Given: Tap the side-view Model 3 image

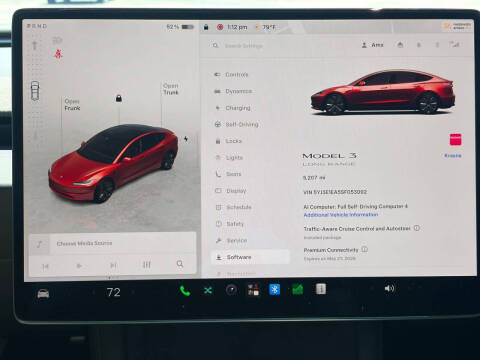Looking at the screenshot, I should click(x=383, y=92).
